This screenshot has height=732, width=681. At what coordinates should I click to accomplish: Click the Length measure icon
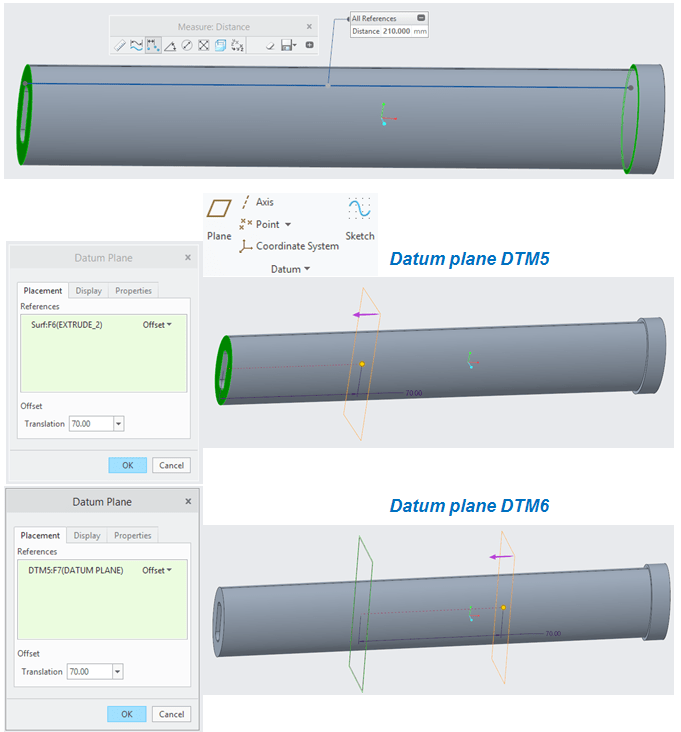136,45
